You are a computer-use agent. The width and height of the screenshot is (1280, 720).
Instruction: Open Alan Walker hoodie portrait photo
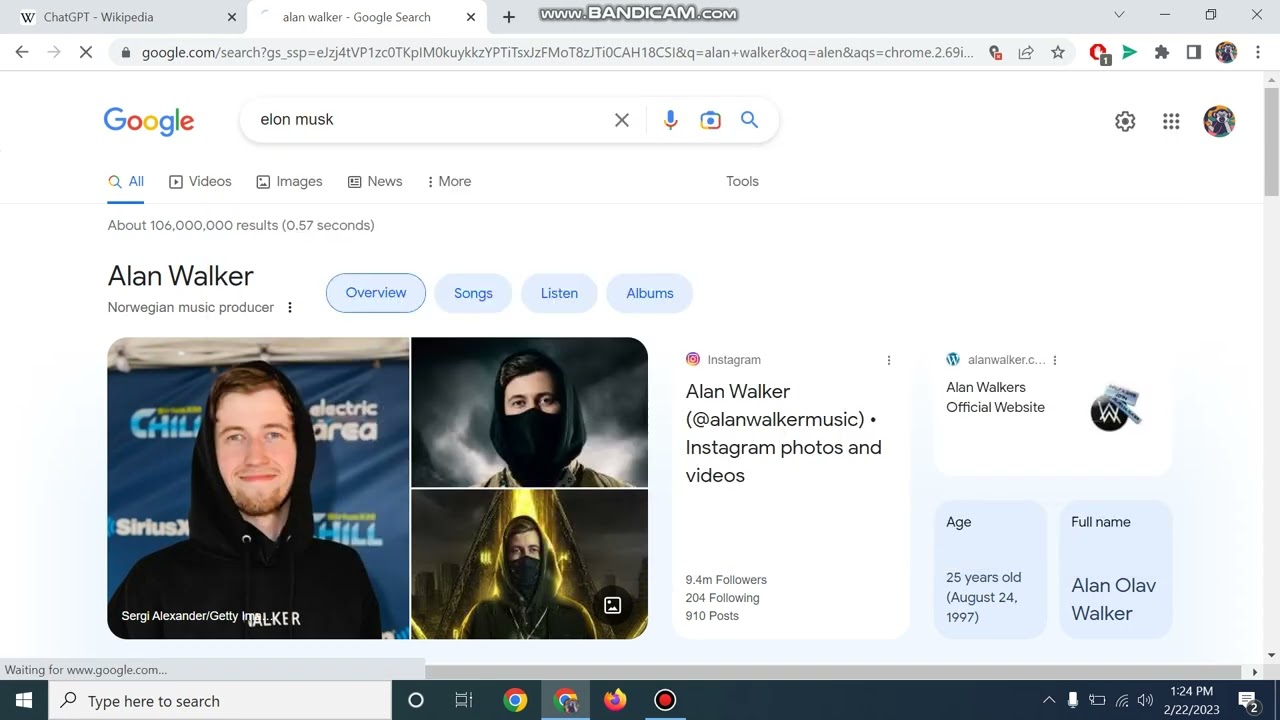[x=258, y=488]
